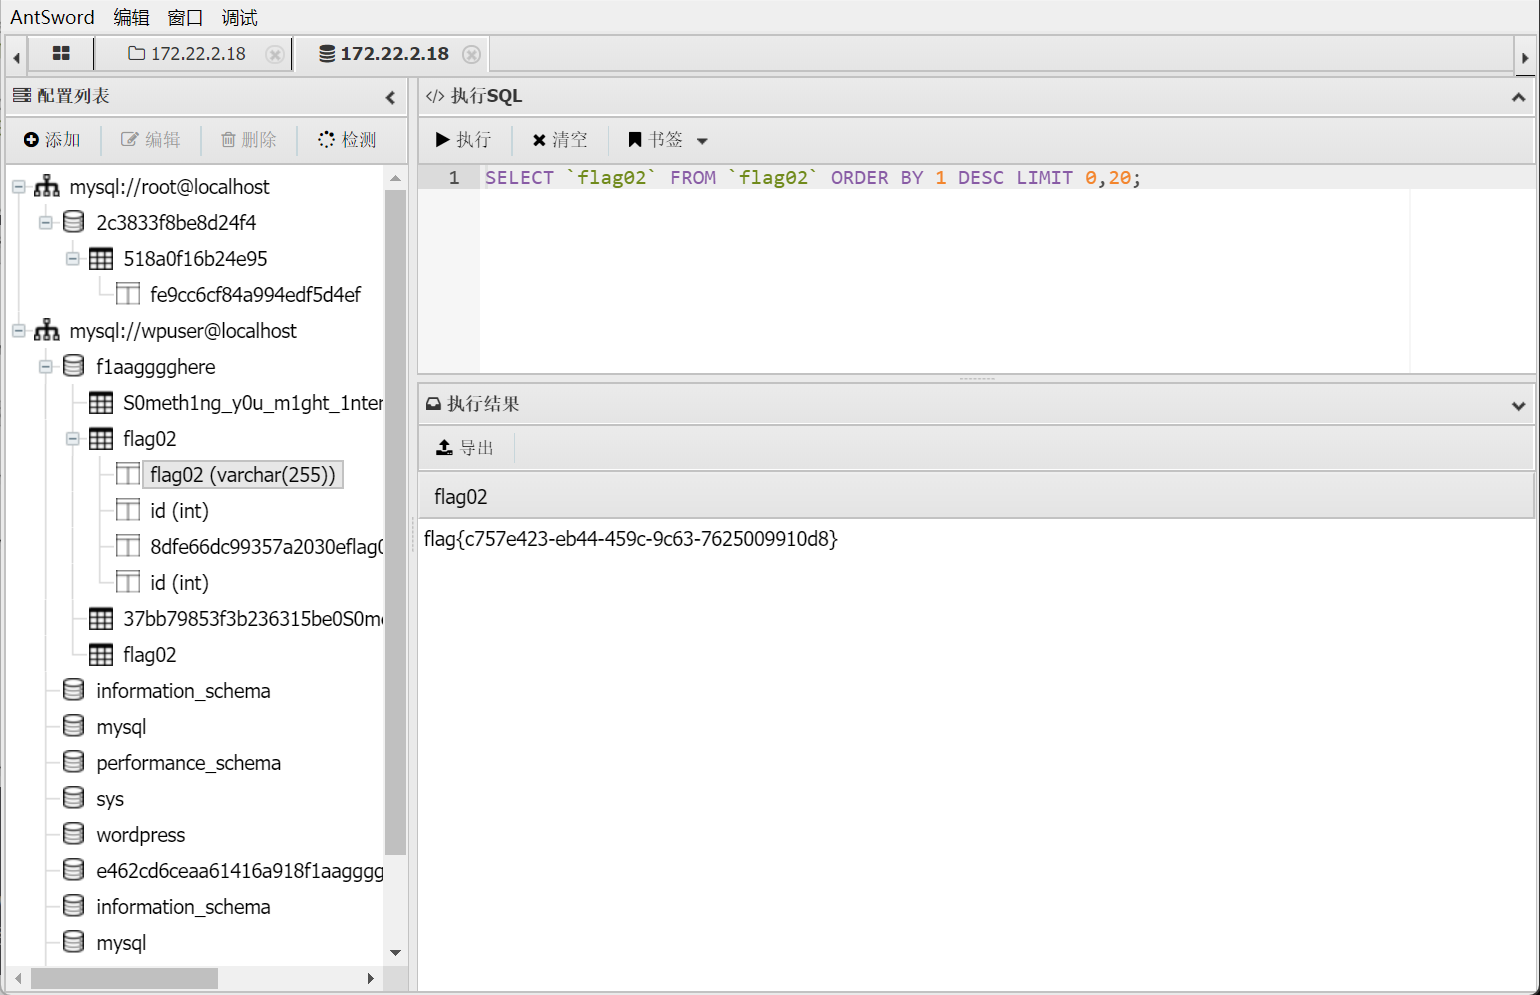Collapse the Execute SQL panel chevron
The width and height of the screenshot is (1540, 995).
click(1518, 97)
